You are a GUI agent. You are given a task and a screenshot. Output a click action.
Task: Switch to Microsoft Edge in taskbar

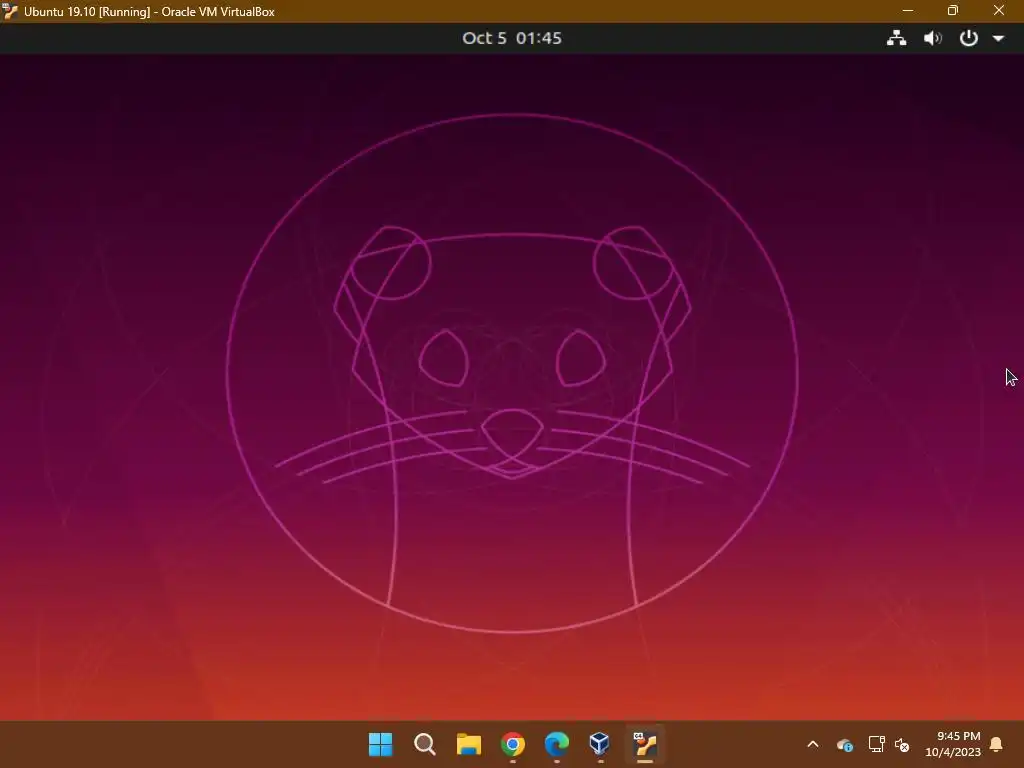(556, 744)
